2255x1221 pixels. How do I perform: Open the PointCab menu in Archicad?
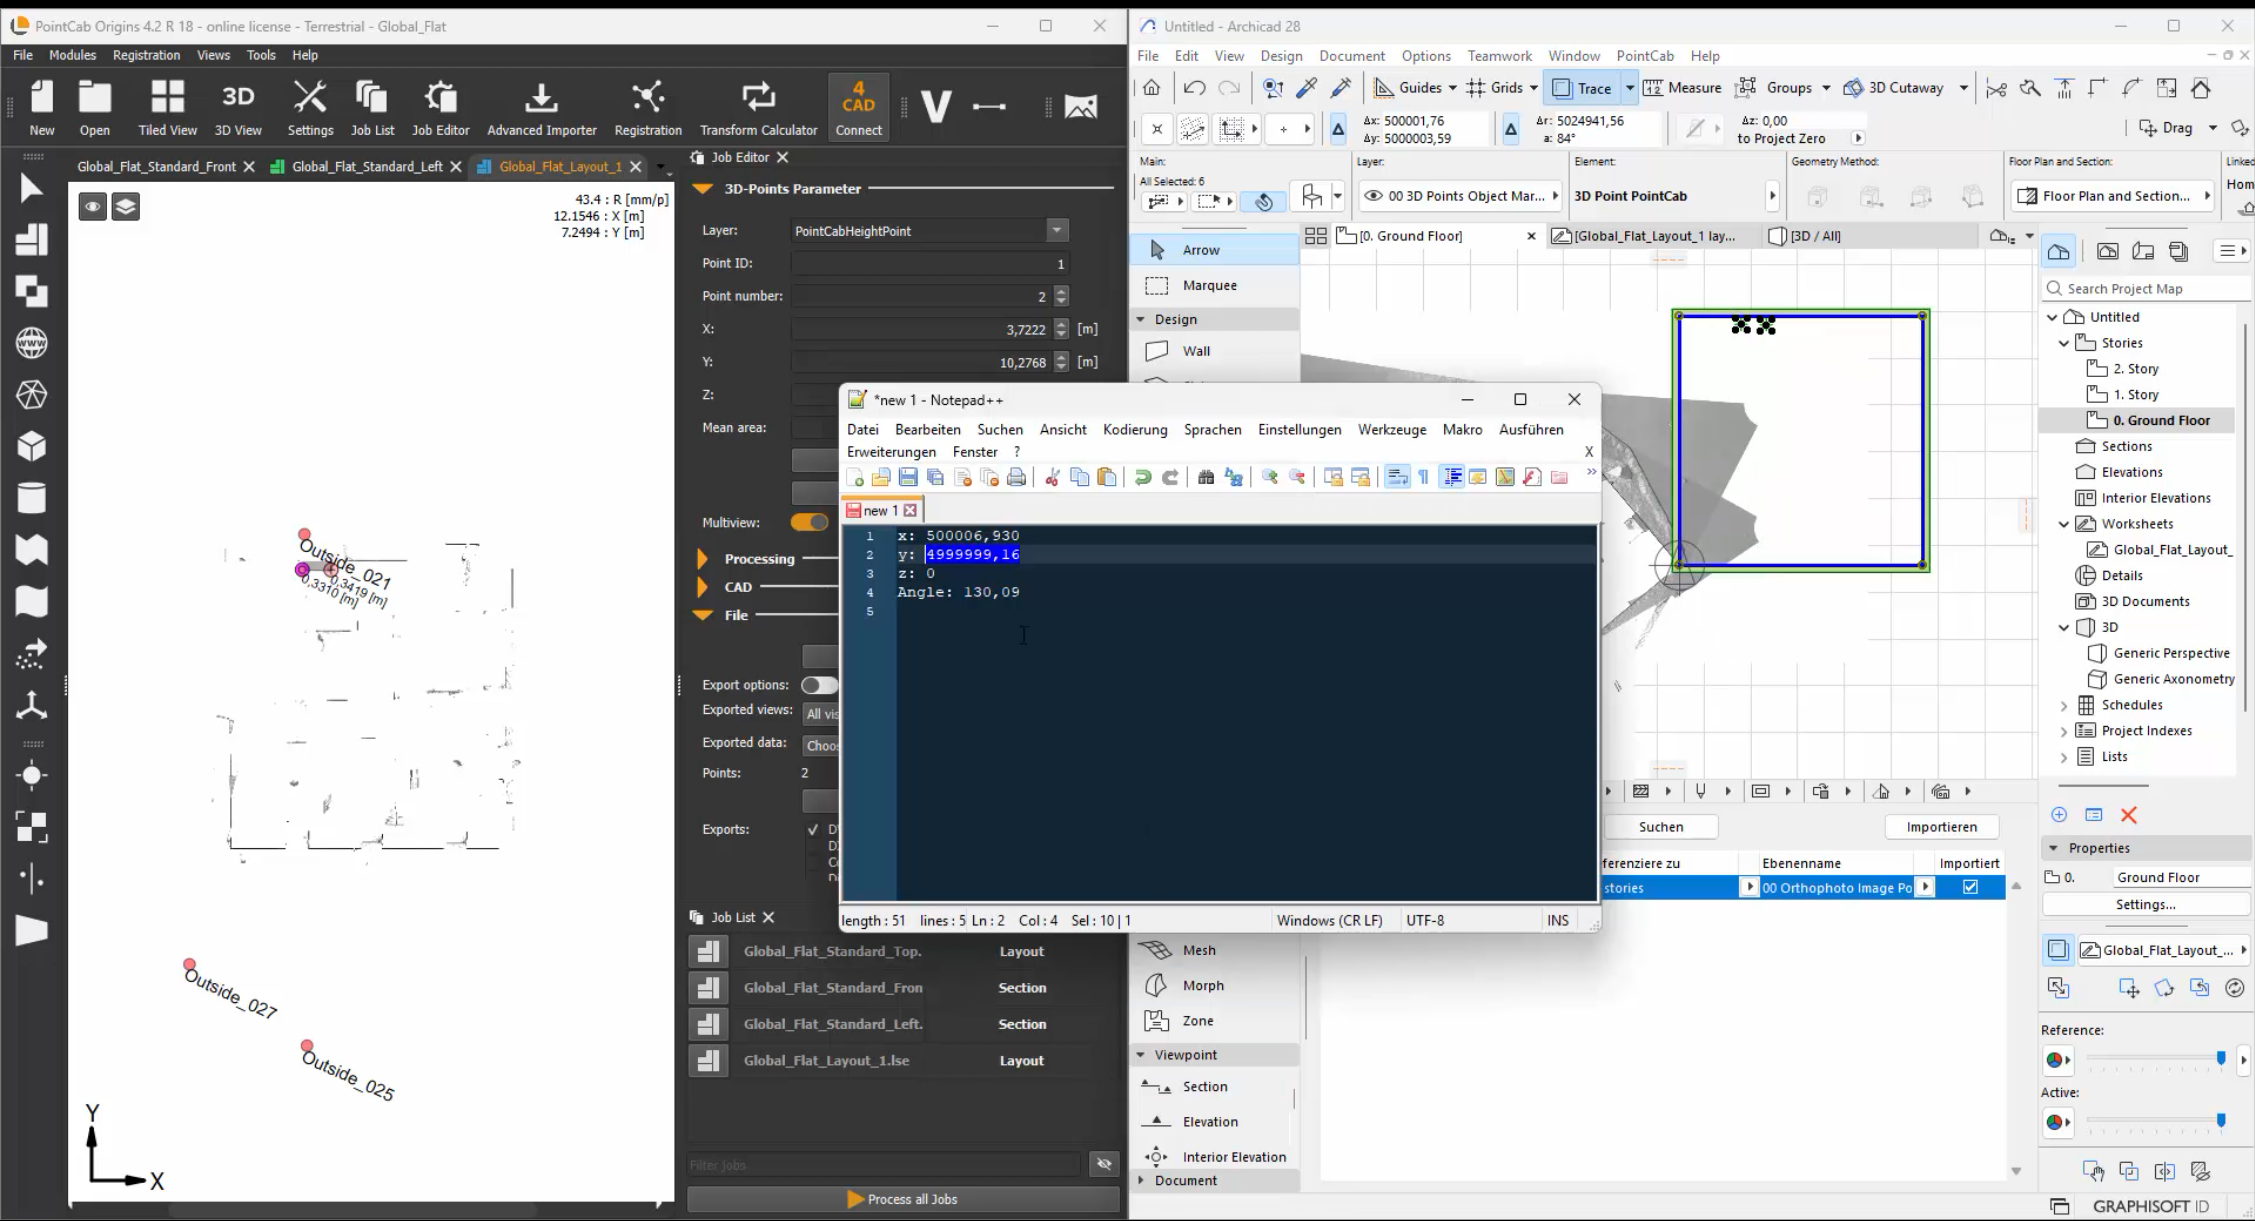(1645, 56)
